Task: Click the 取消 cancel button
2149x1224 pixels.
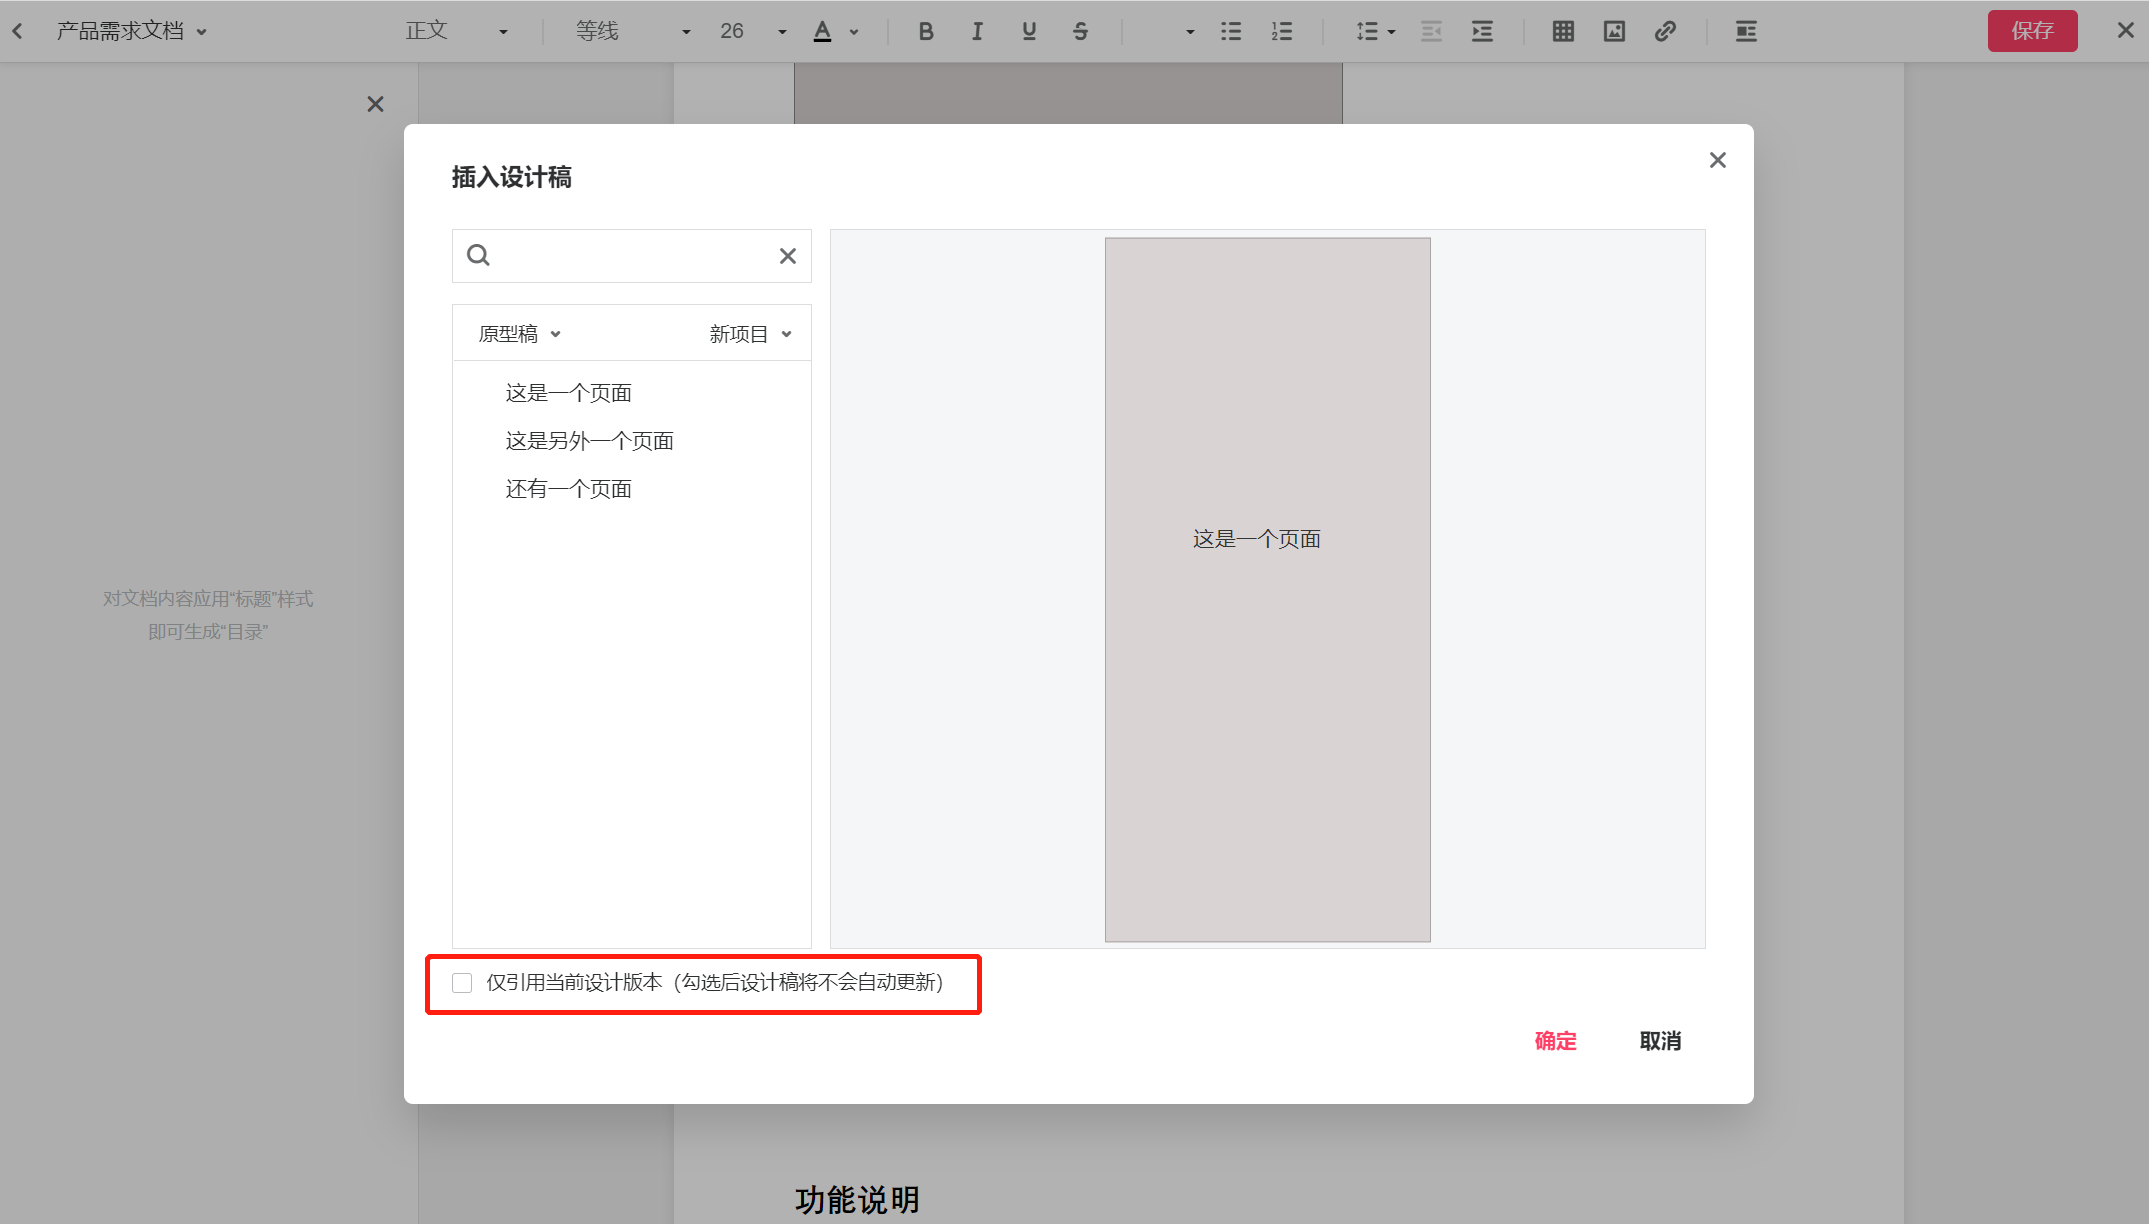Action: [x=1660, y=1041]
